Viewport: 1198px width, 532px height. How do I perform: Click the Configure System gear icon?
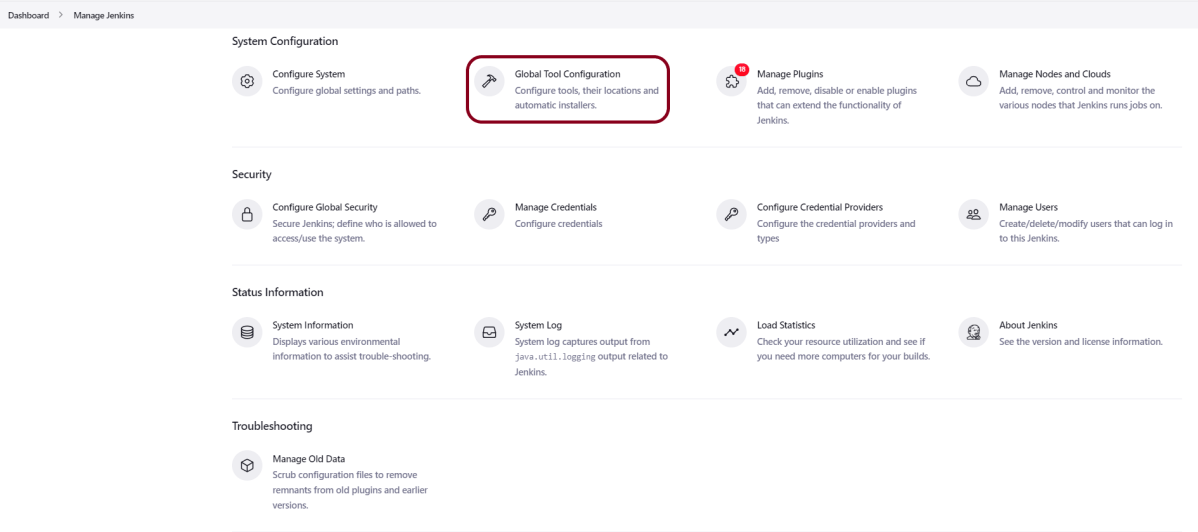click(247, 82)
